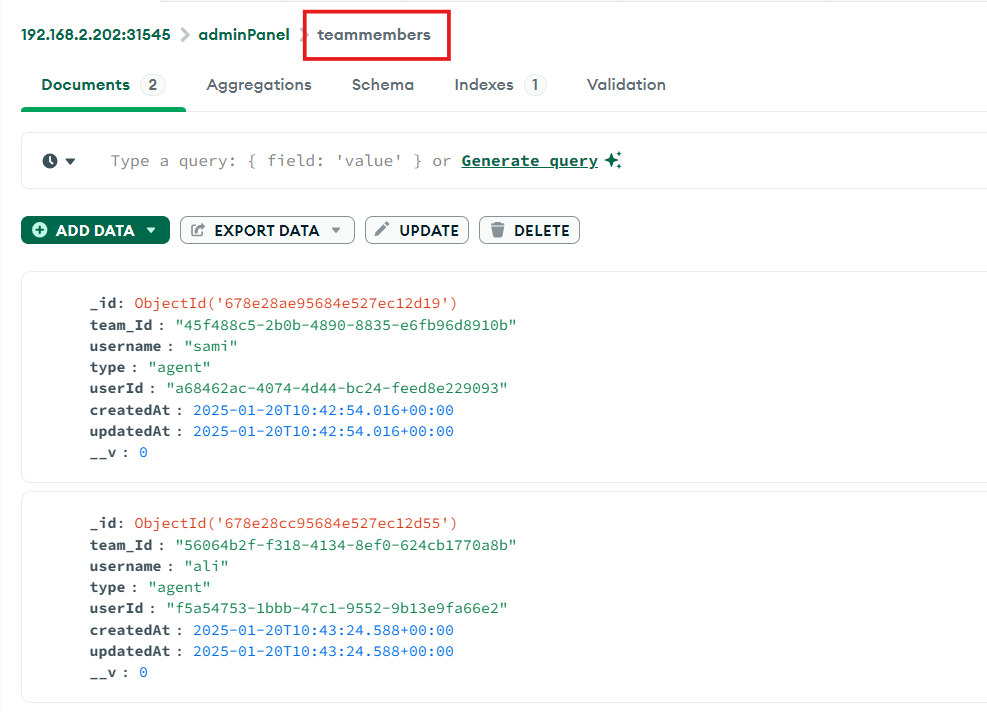The height and width of the screenshot is (712, 987).
Task: Click the pencil icon on UPDATE
Action: [382, 230]
